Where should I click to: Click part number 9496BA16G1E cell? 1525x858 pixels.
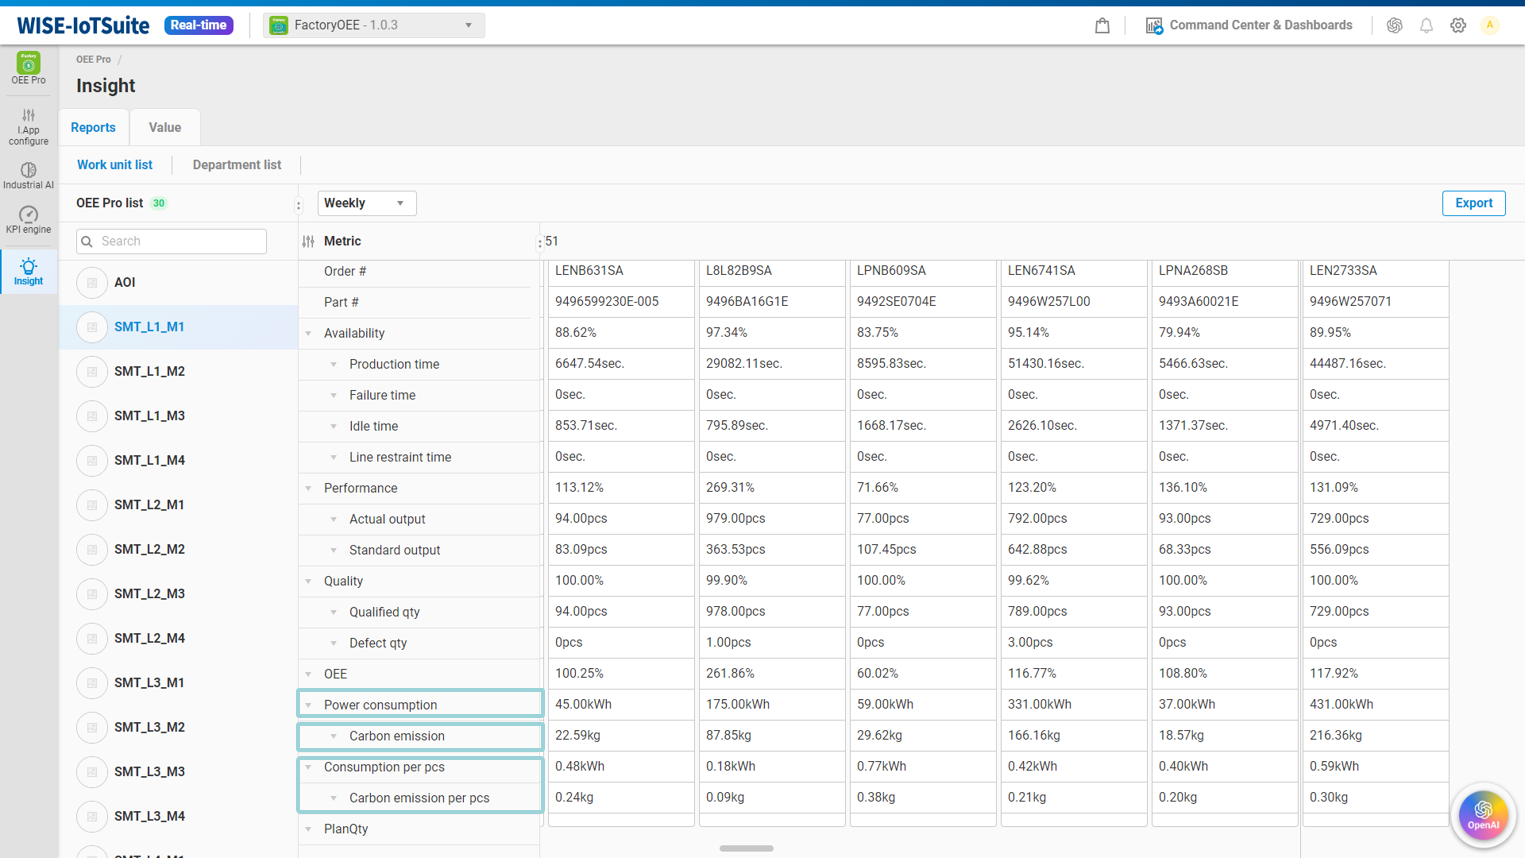pos(772,301)
